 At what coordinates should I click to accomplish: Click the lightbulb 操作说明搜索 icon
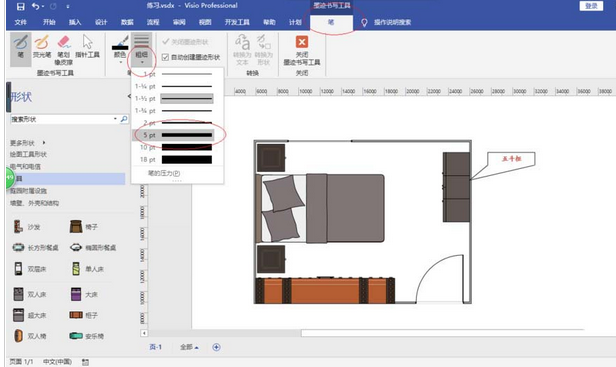pos(364,22)
